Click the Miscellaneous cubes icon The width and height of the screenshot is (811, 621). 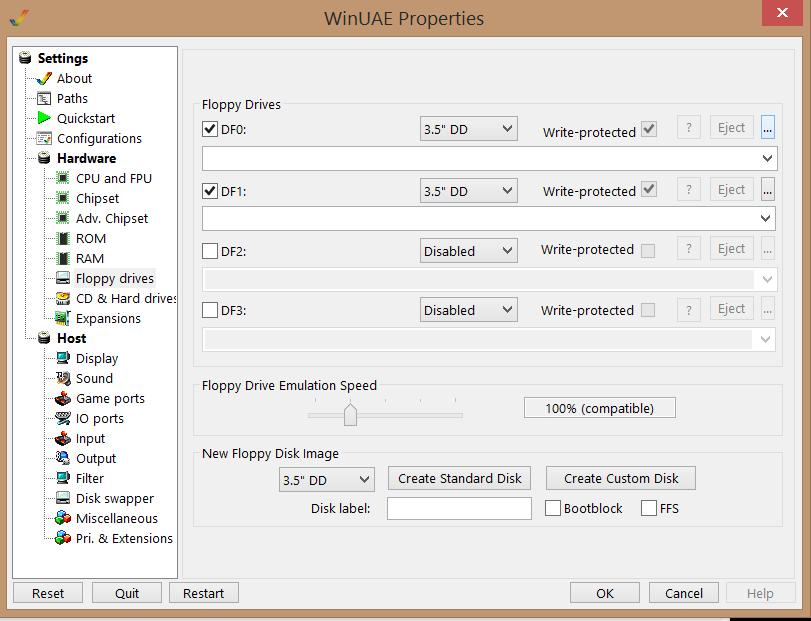[x=63, y=519]
